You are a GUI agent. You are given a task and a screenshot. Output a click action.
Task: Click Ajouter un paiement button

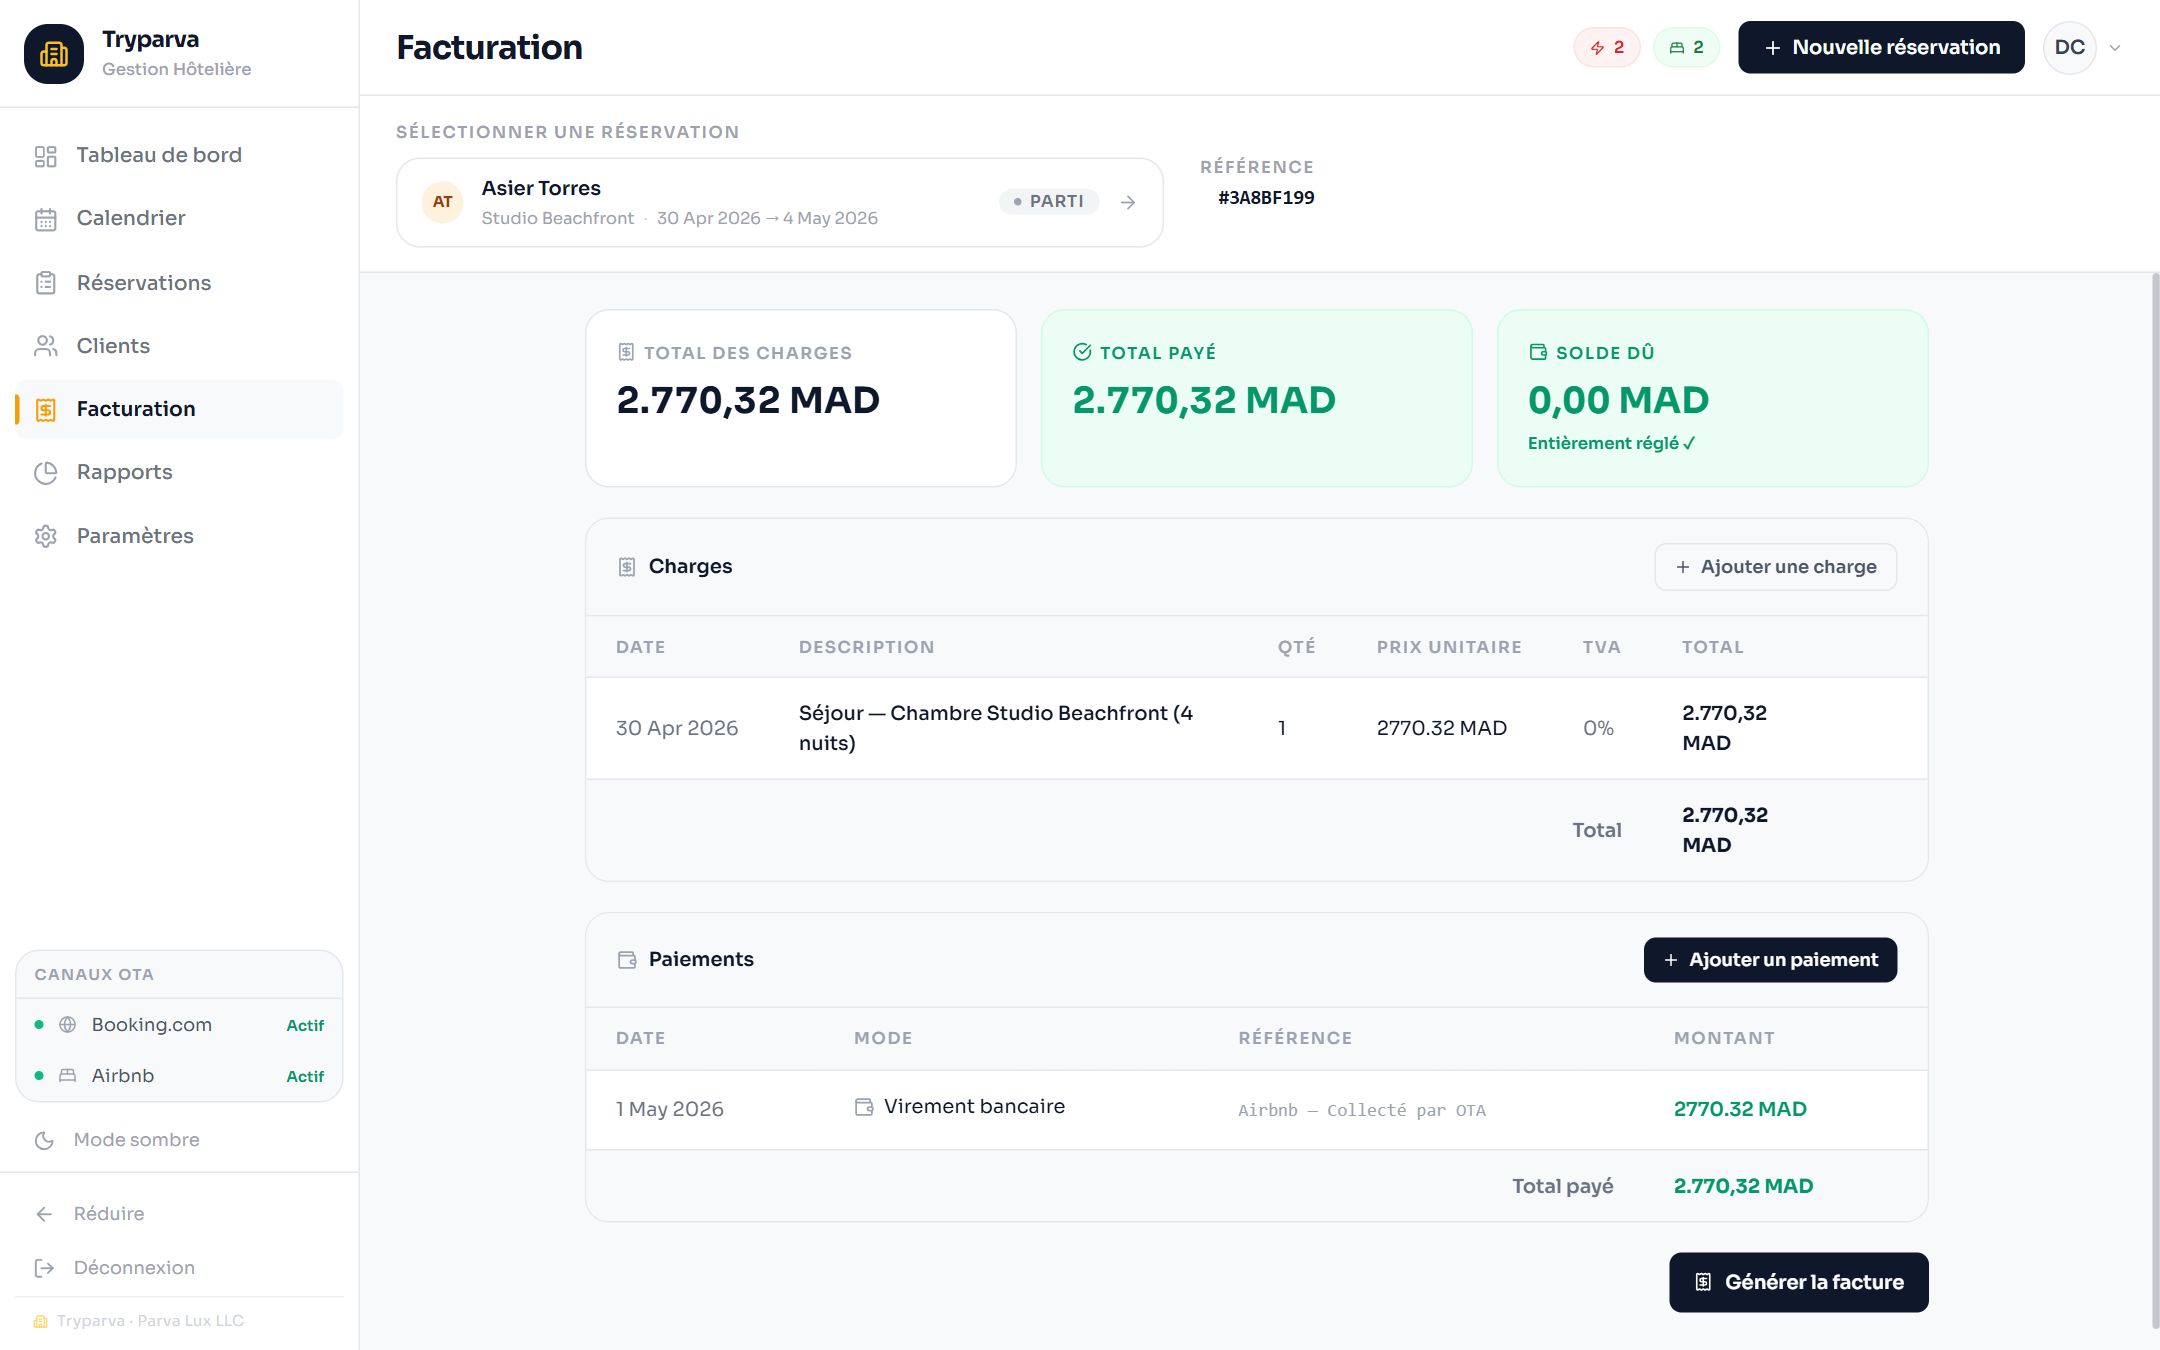pyautogui.click(x=1770, y=960)
